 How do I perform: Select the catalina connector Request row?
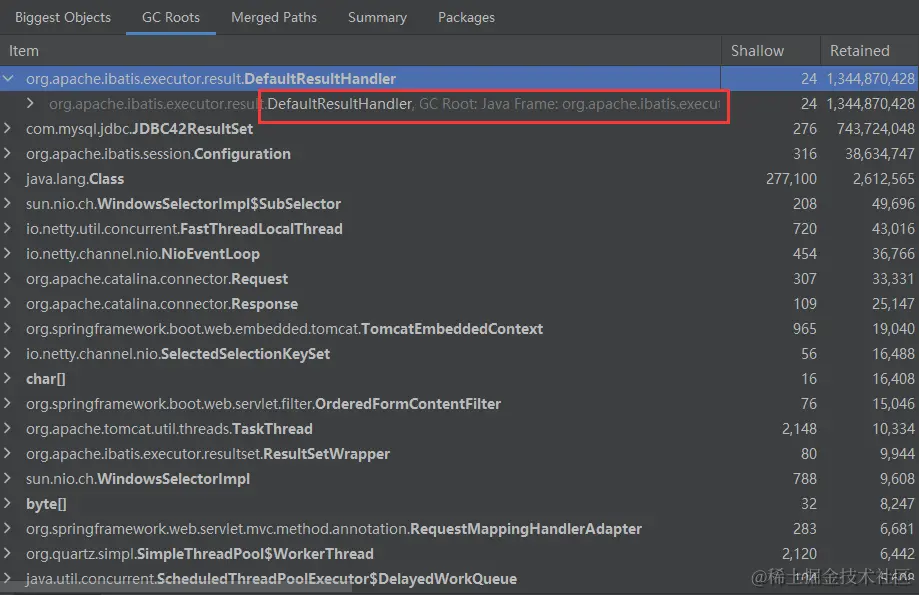pos(157,278)
